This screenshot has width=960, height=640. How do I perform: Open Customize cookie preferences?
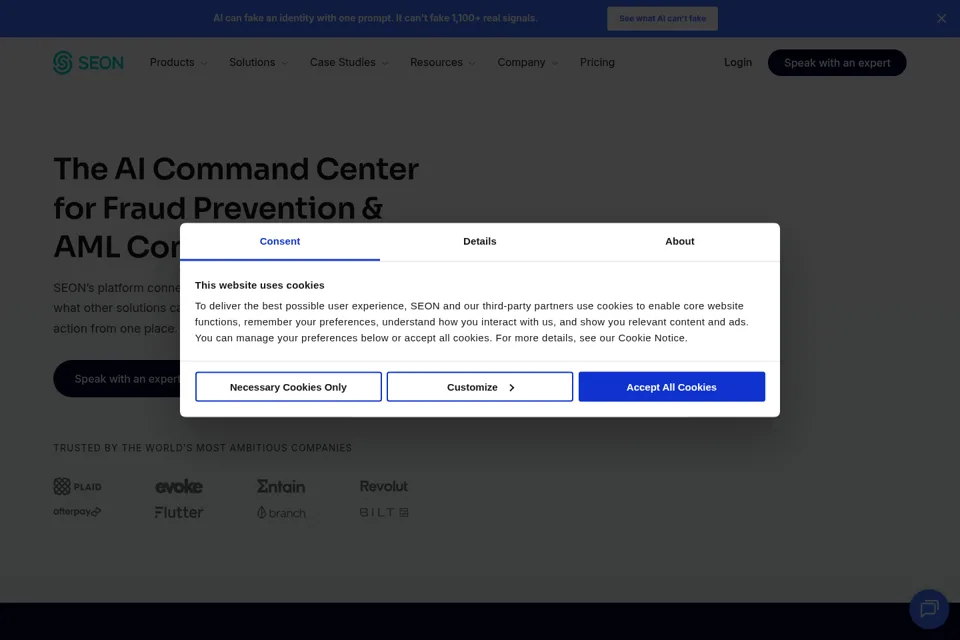tap(480, 387)
